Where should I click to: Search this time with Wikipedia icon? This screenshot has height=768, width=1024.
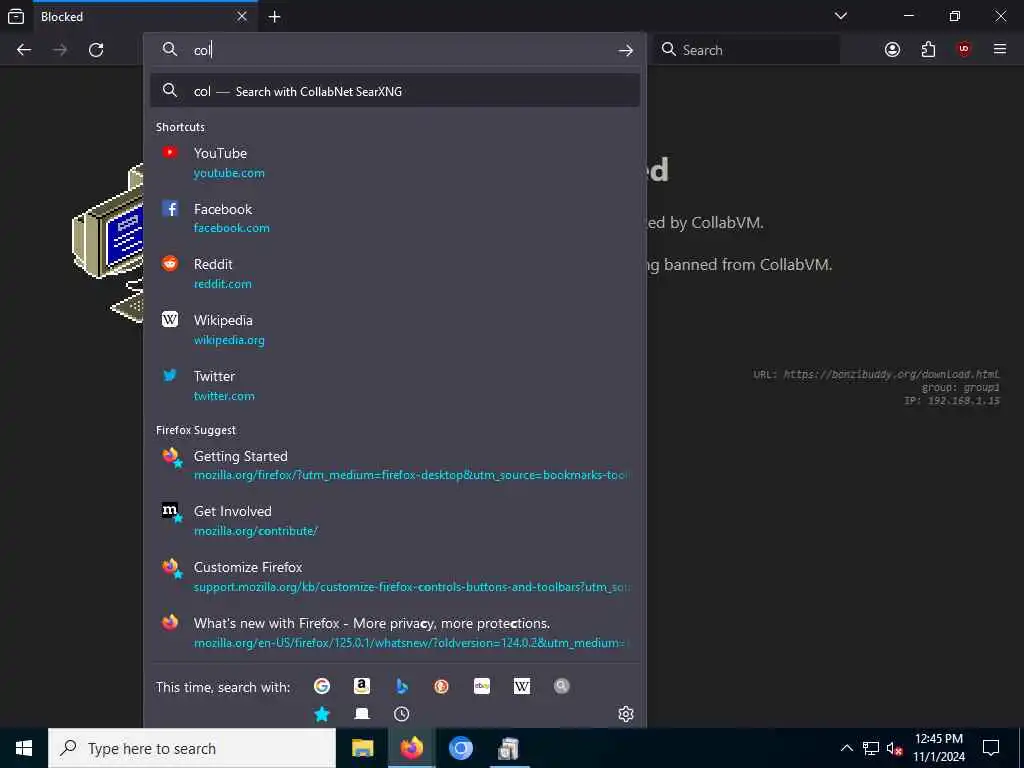pyautogui.click(x=522, y=686)
